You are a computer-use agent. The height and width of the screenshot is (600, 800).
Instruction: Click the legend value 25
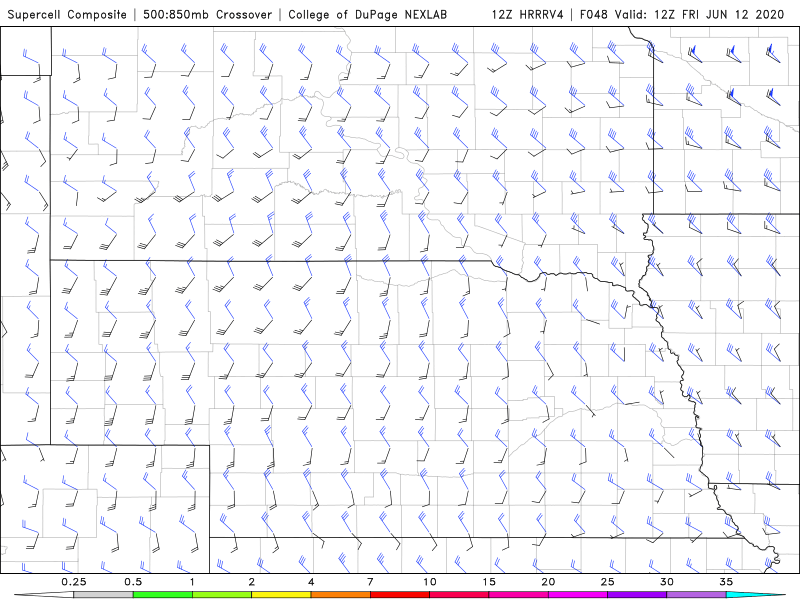tap(607, 582)
